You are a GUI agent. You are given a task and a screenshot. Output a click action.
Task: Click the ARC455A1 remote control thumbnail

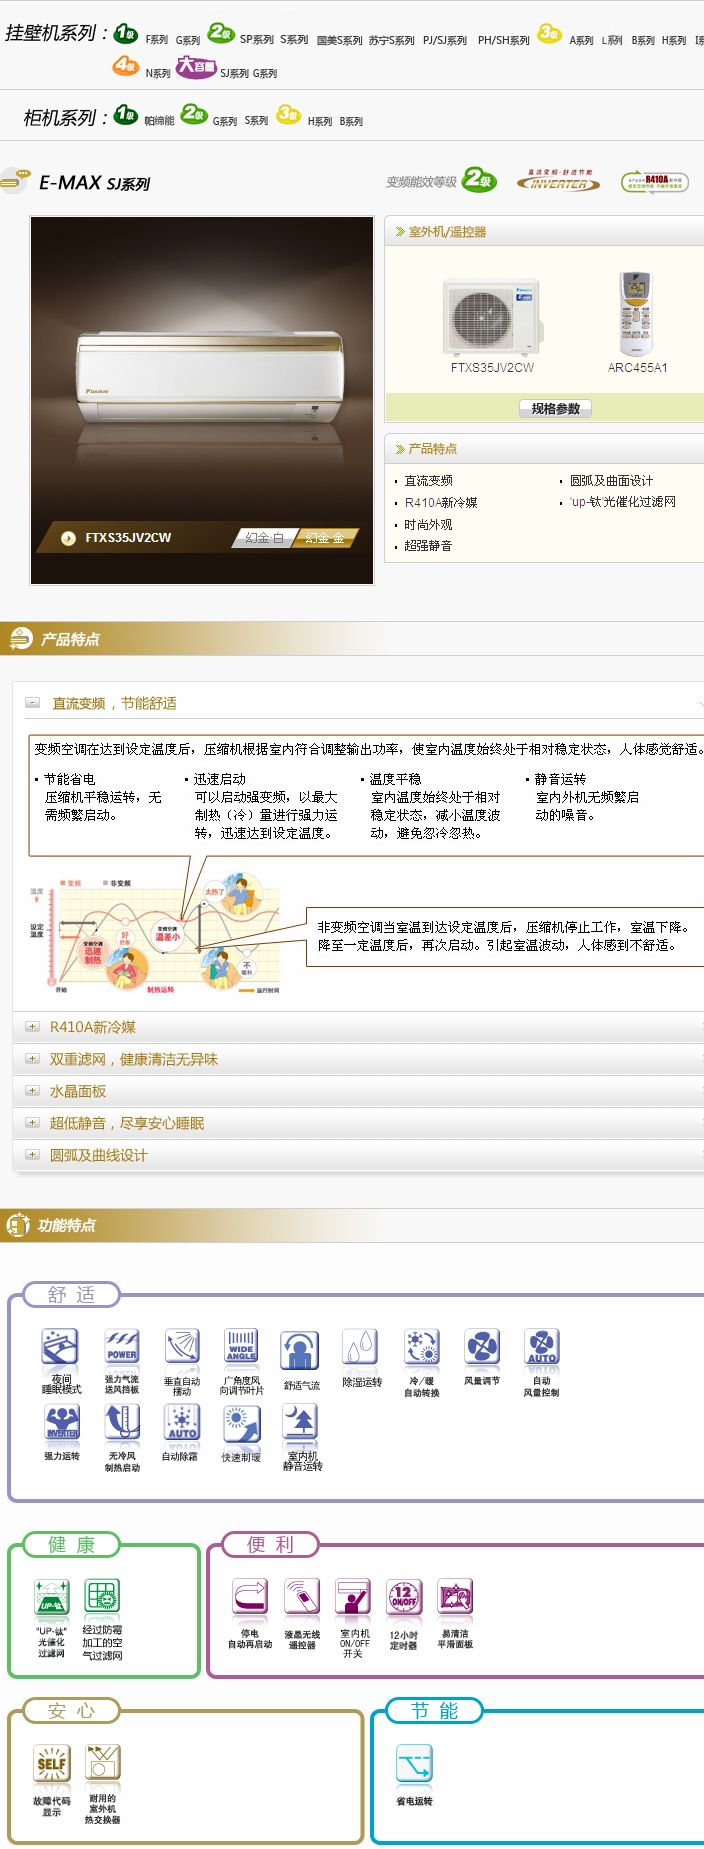pos(636,315)
